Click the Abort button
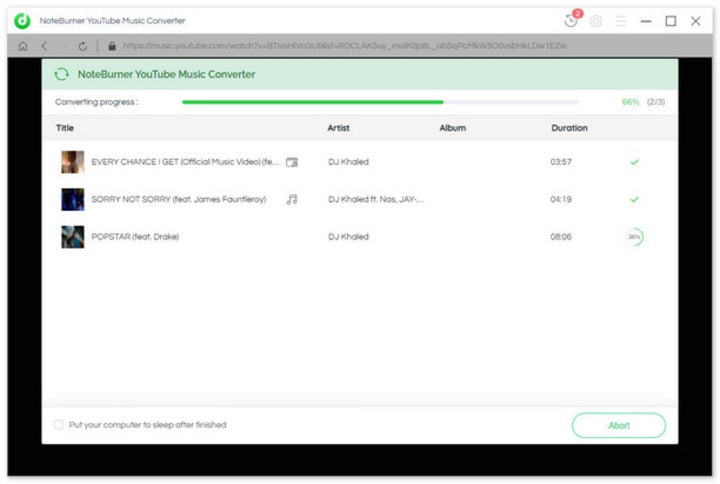 click(619, 426)
